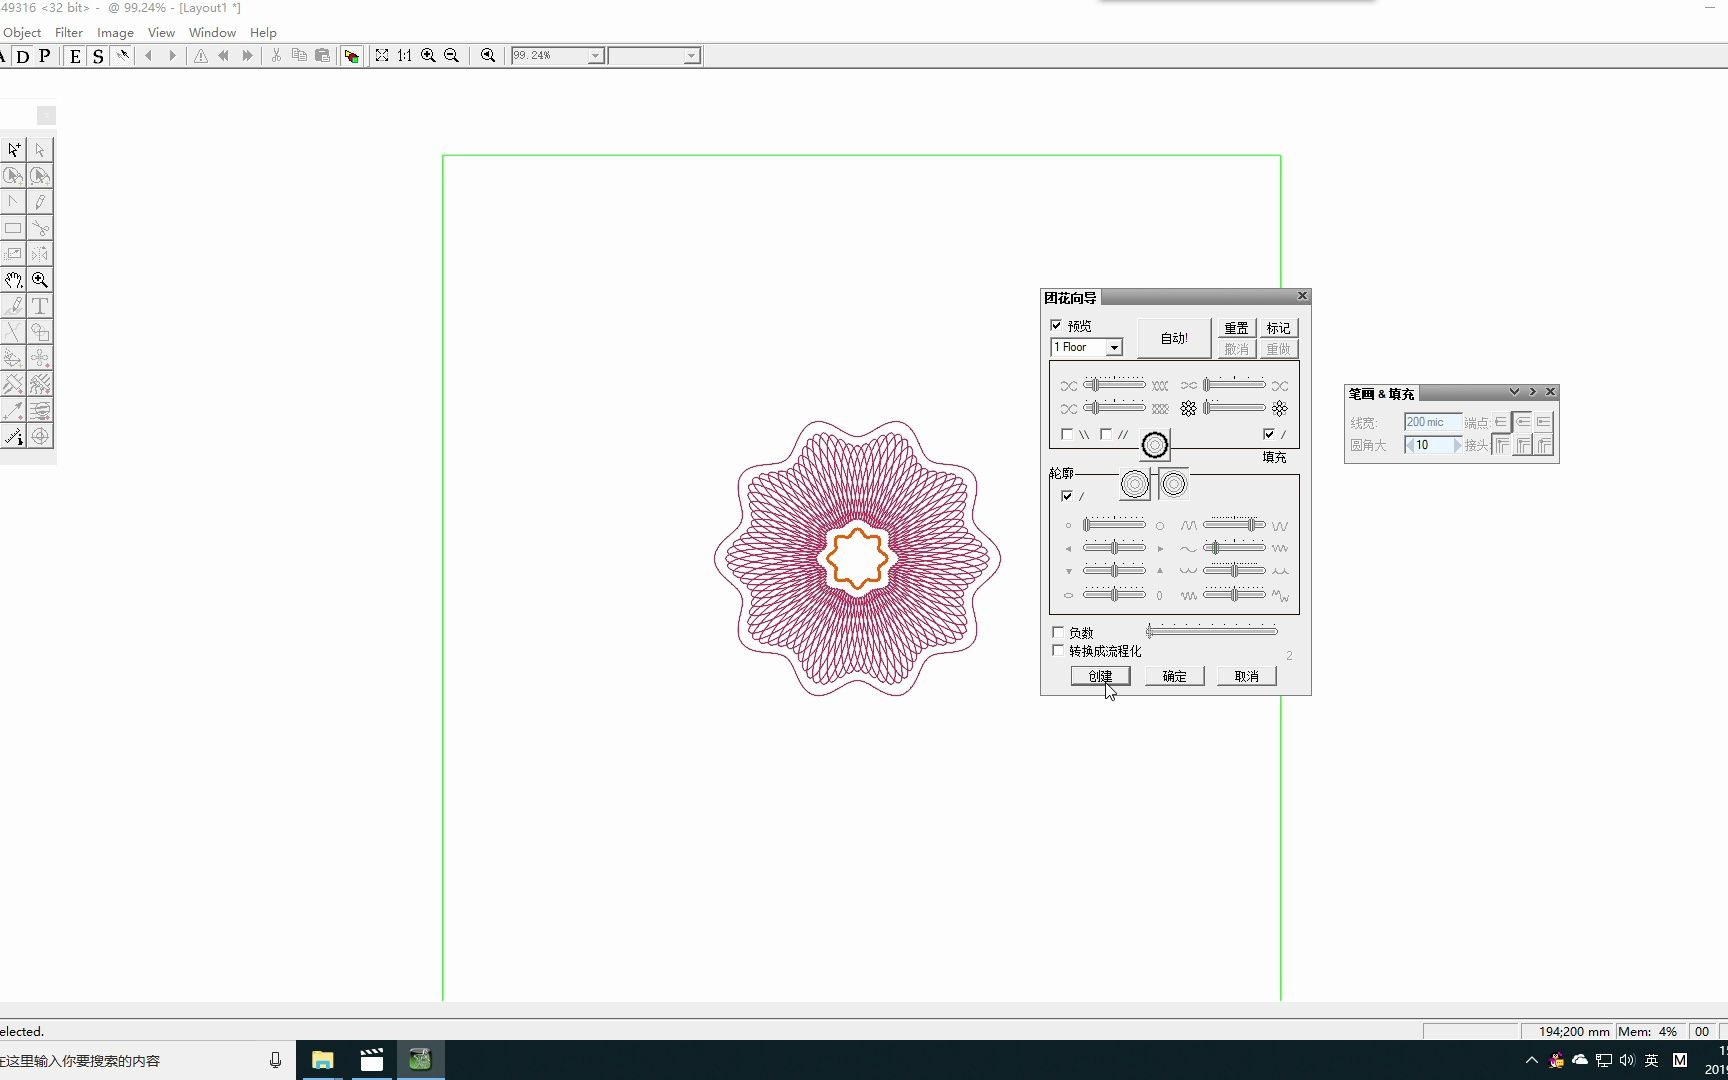Image resolution: width=1728 pixels, height=1080 pixels.
Task: Collapse the 笔画 & 填充 panel with its down chevron
Action: tap(1514, 392)
